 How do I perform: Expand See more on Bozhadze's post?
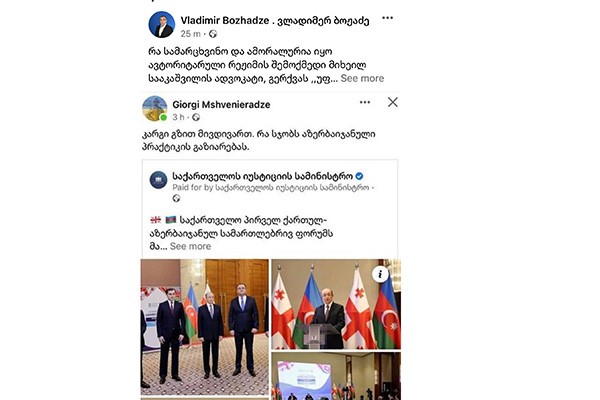tap(362, 78)
